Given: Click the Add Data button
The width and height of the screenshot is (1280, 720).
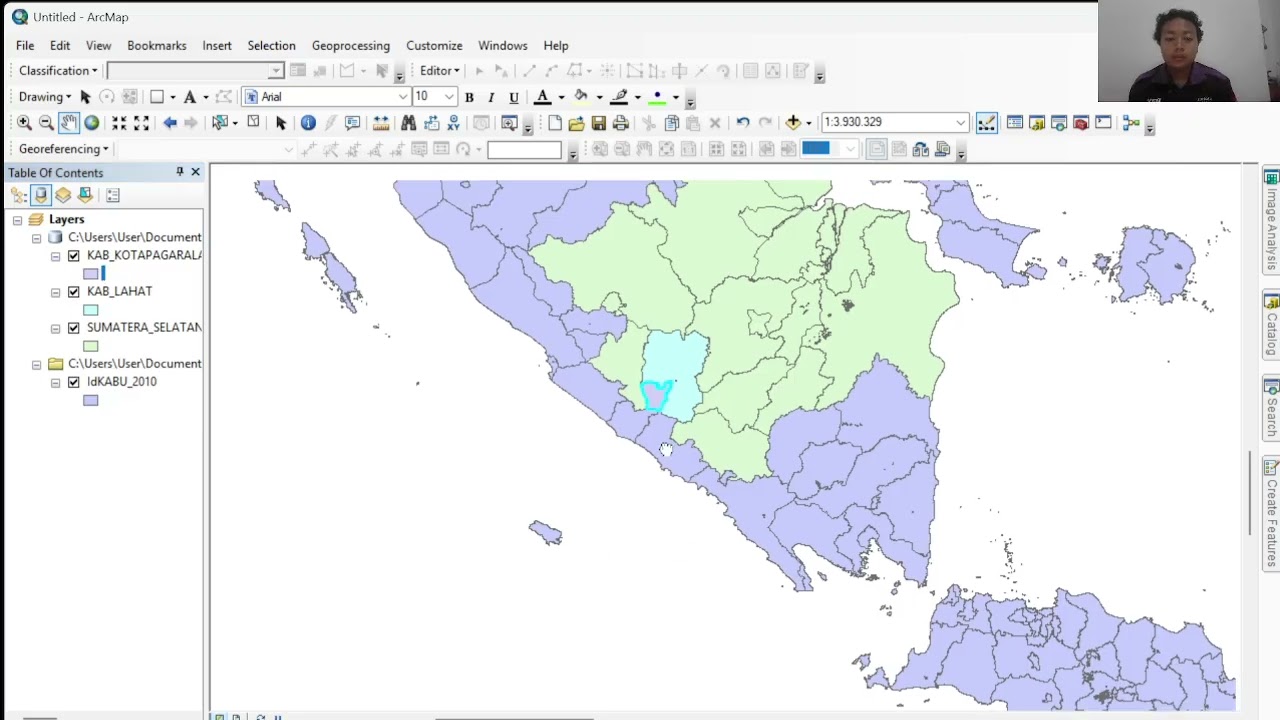Looking at the screenshot, I should (x=793, y=122).
